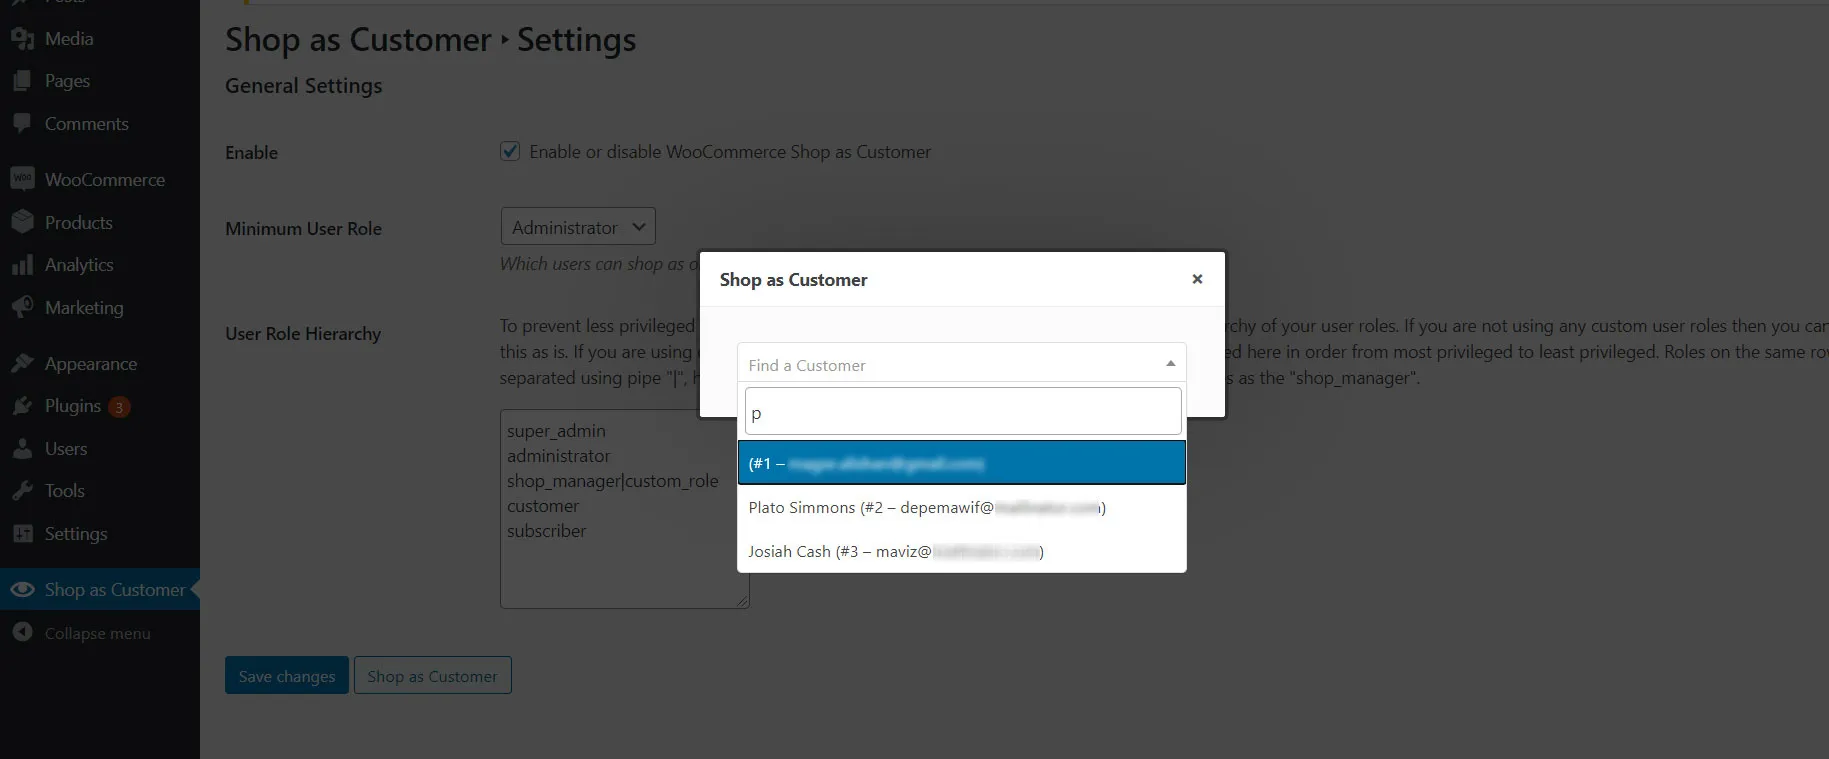Click the Minimum User Role label

coord(303,228)
